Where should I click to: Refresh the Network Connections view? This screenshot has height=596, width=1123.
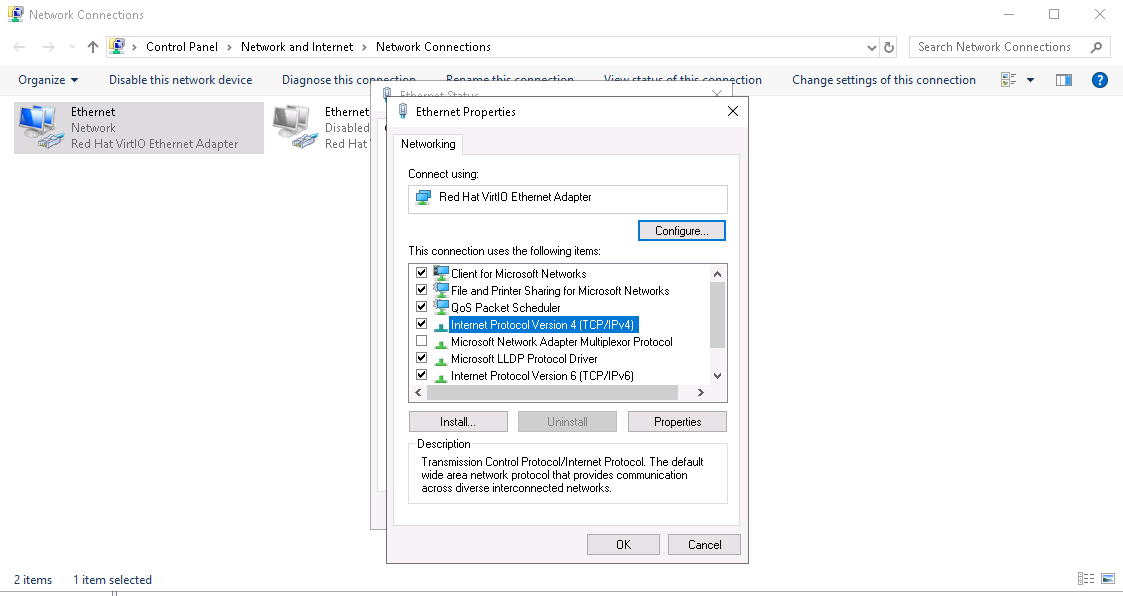(889, 47)
